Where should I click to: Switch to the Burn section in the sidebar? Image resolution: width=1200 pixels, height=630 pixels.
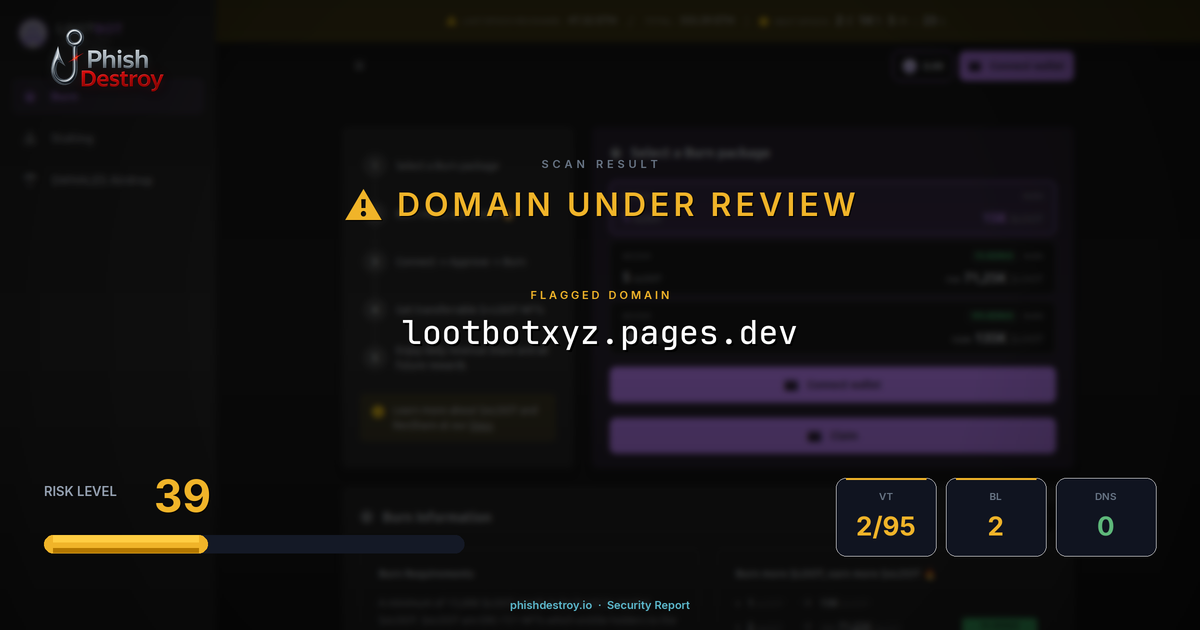[x=63, y=96]
